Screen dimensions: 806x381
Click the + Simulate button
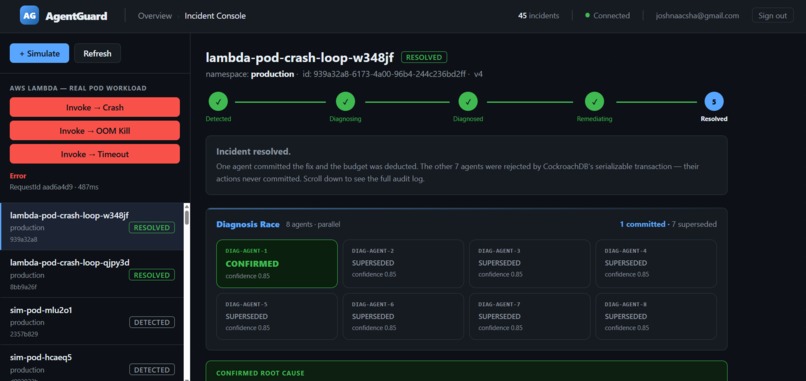pos(39,53)
